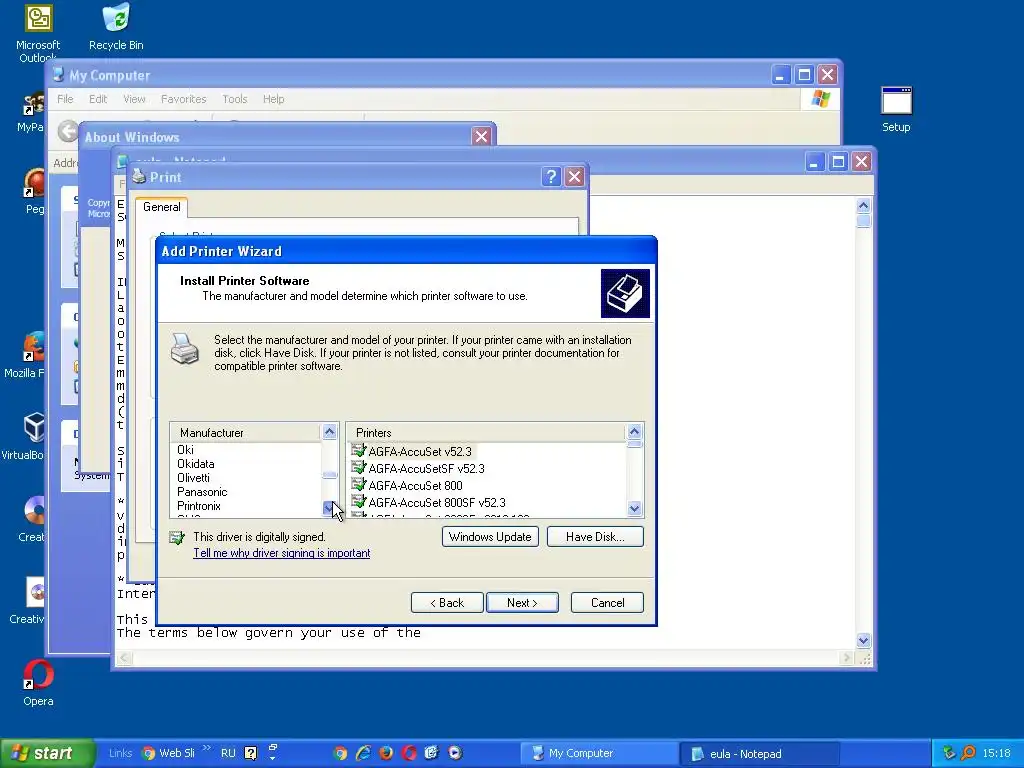
Task: Open the driver signing importance link
Action: tap(281, 553)
